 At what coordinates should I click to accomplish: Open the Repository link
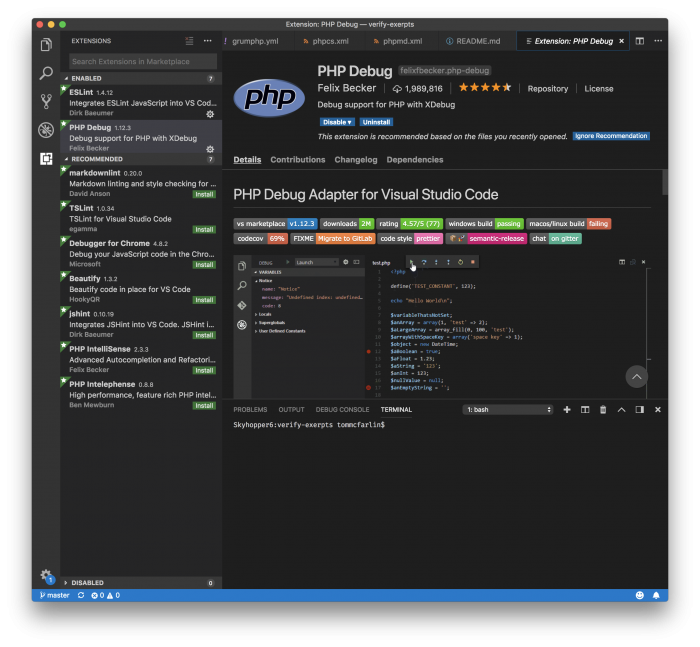tap(548, 88)
